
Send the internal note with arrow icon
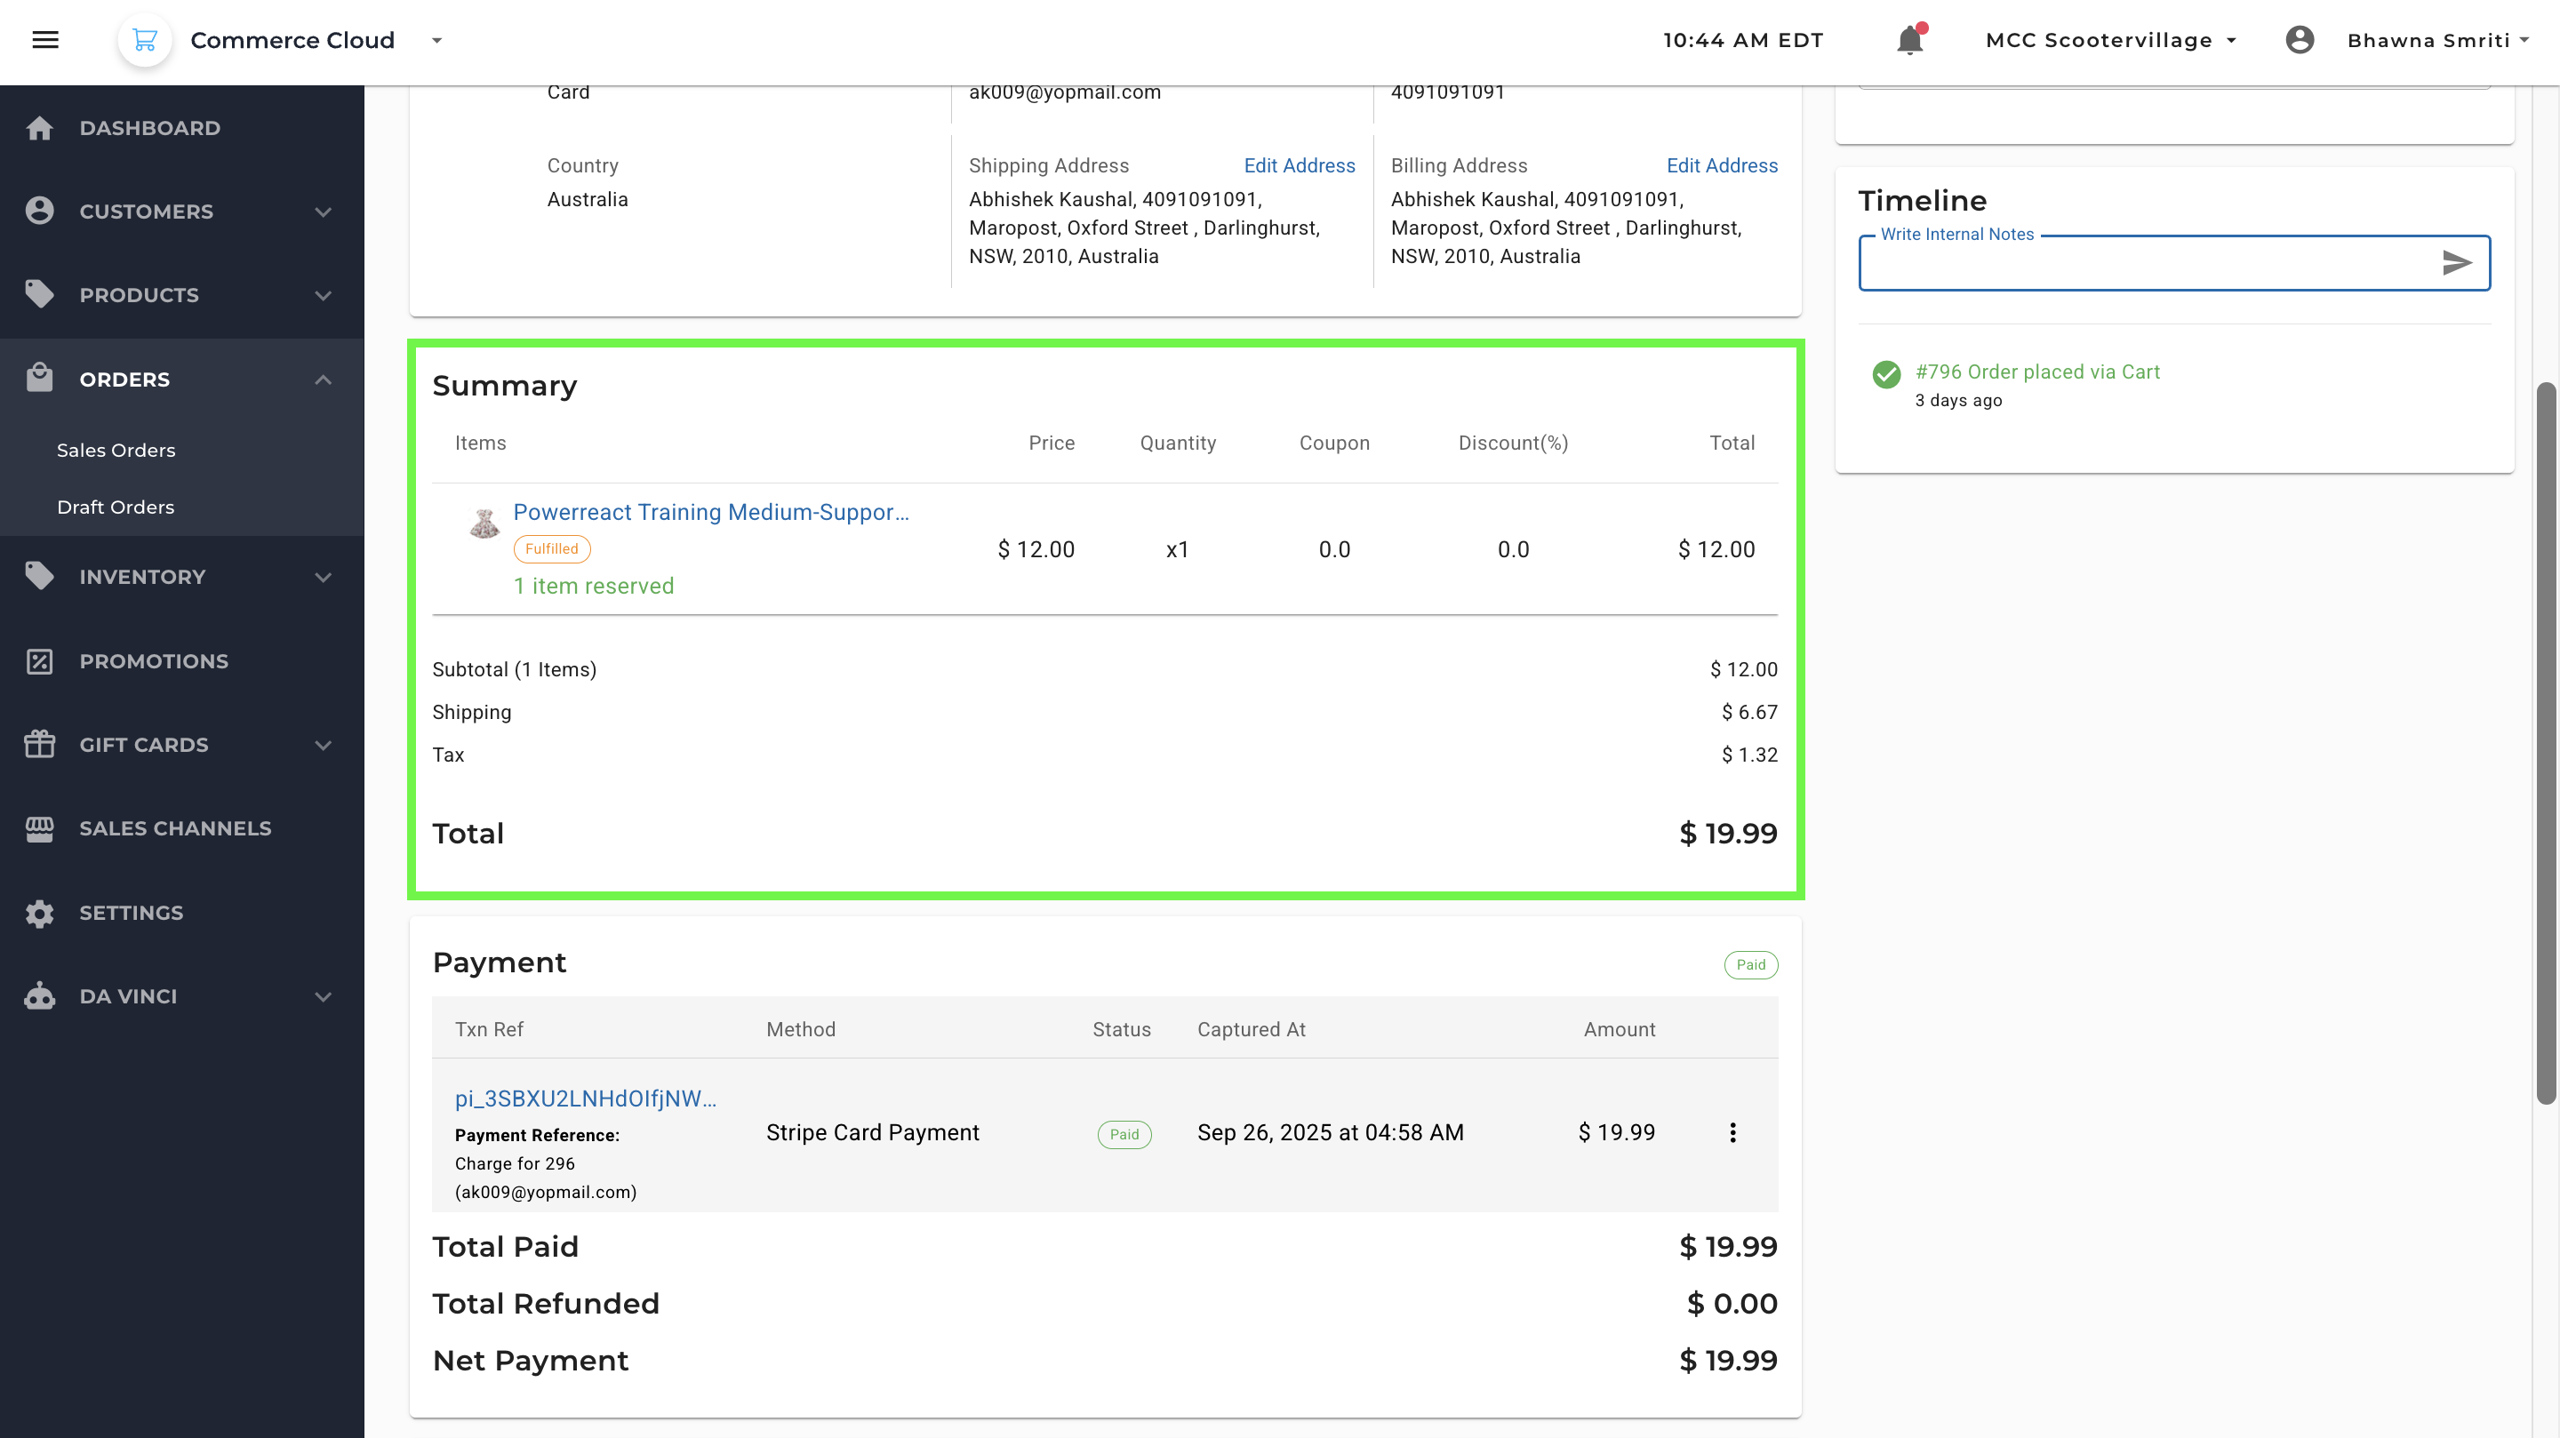tap(2456, 263)
